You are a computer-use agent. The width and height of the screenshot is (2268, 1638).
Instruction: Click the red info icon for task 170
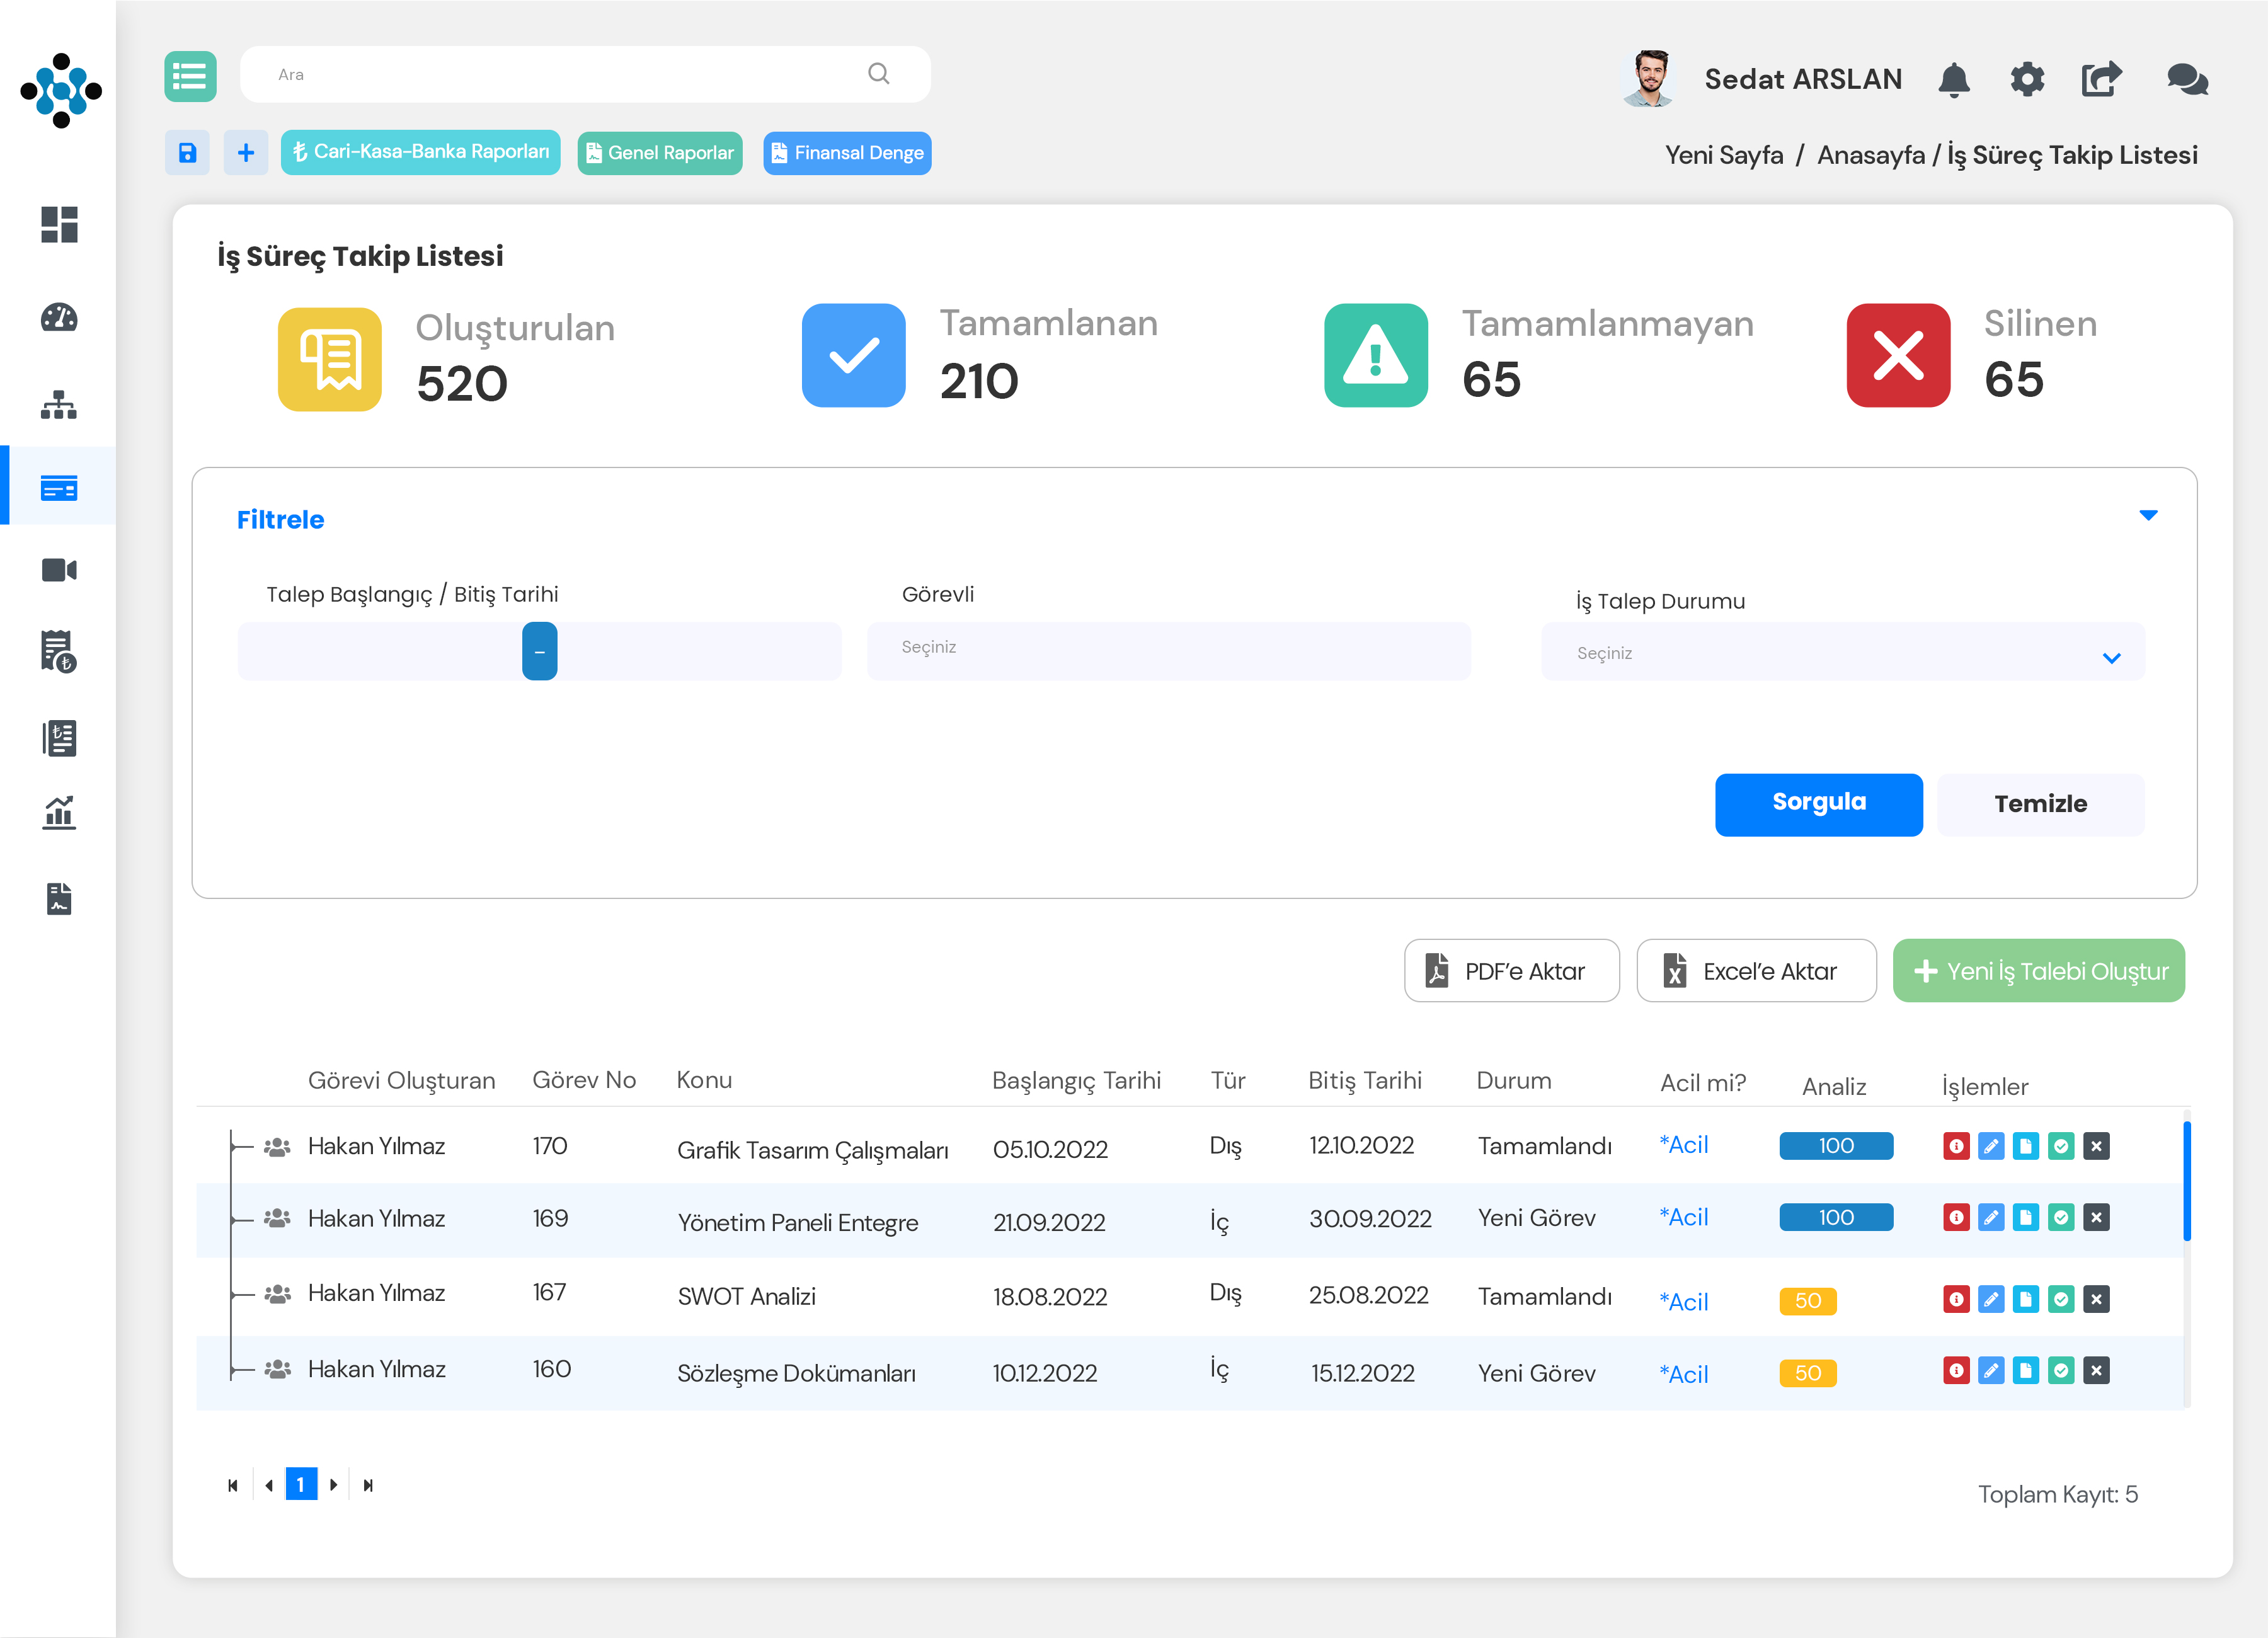tap(1956, 1146)
